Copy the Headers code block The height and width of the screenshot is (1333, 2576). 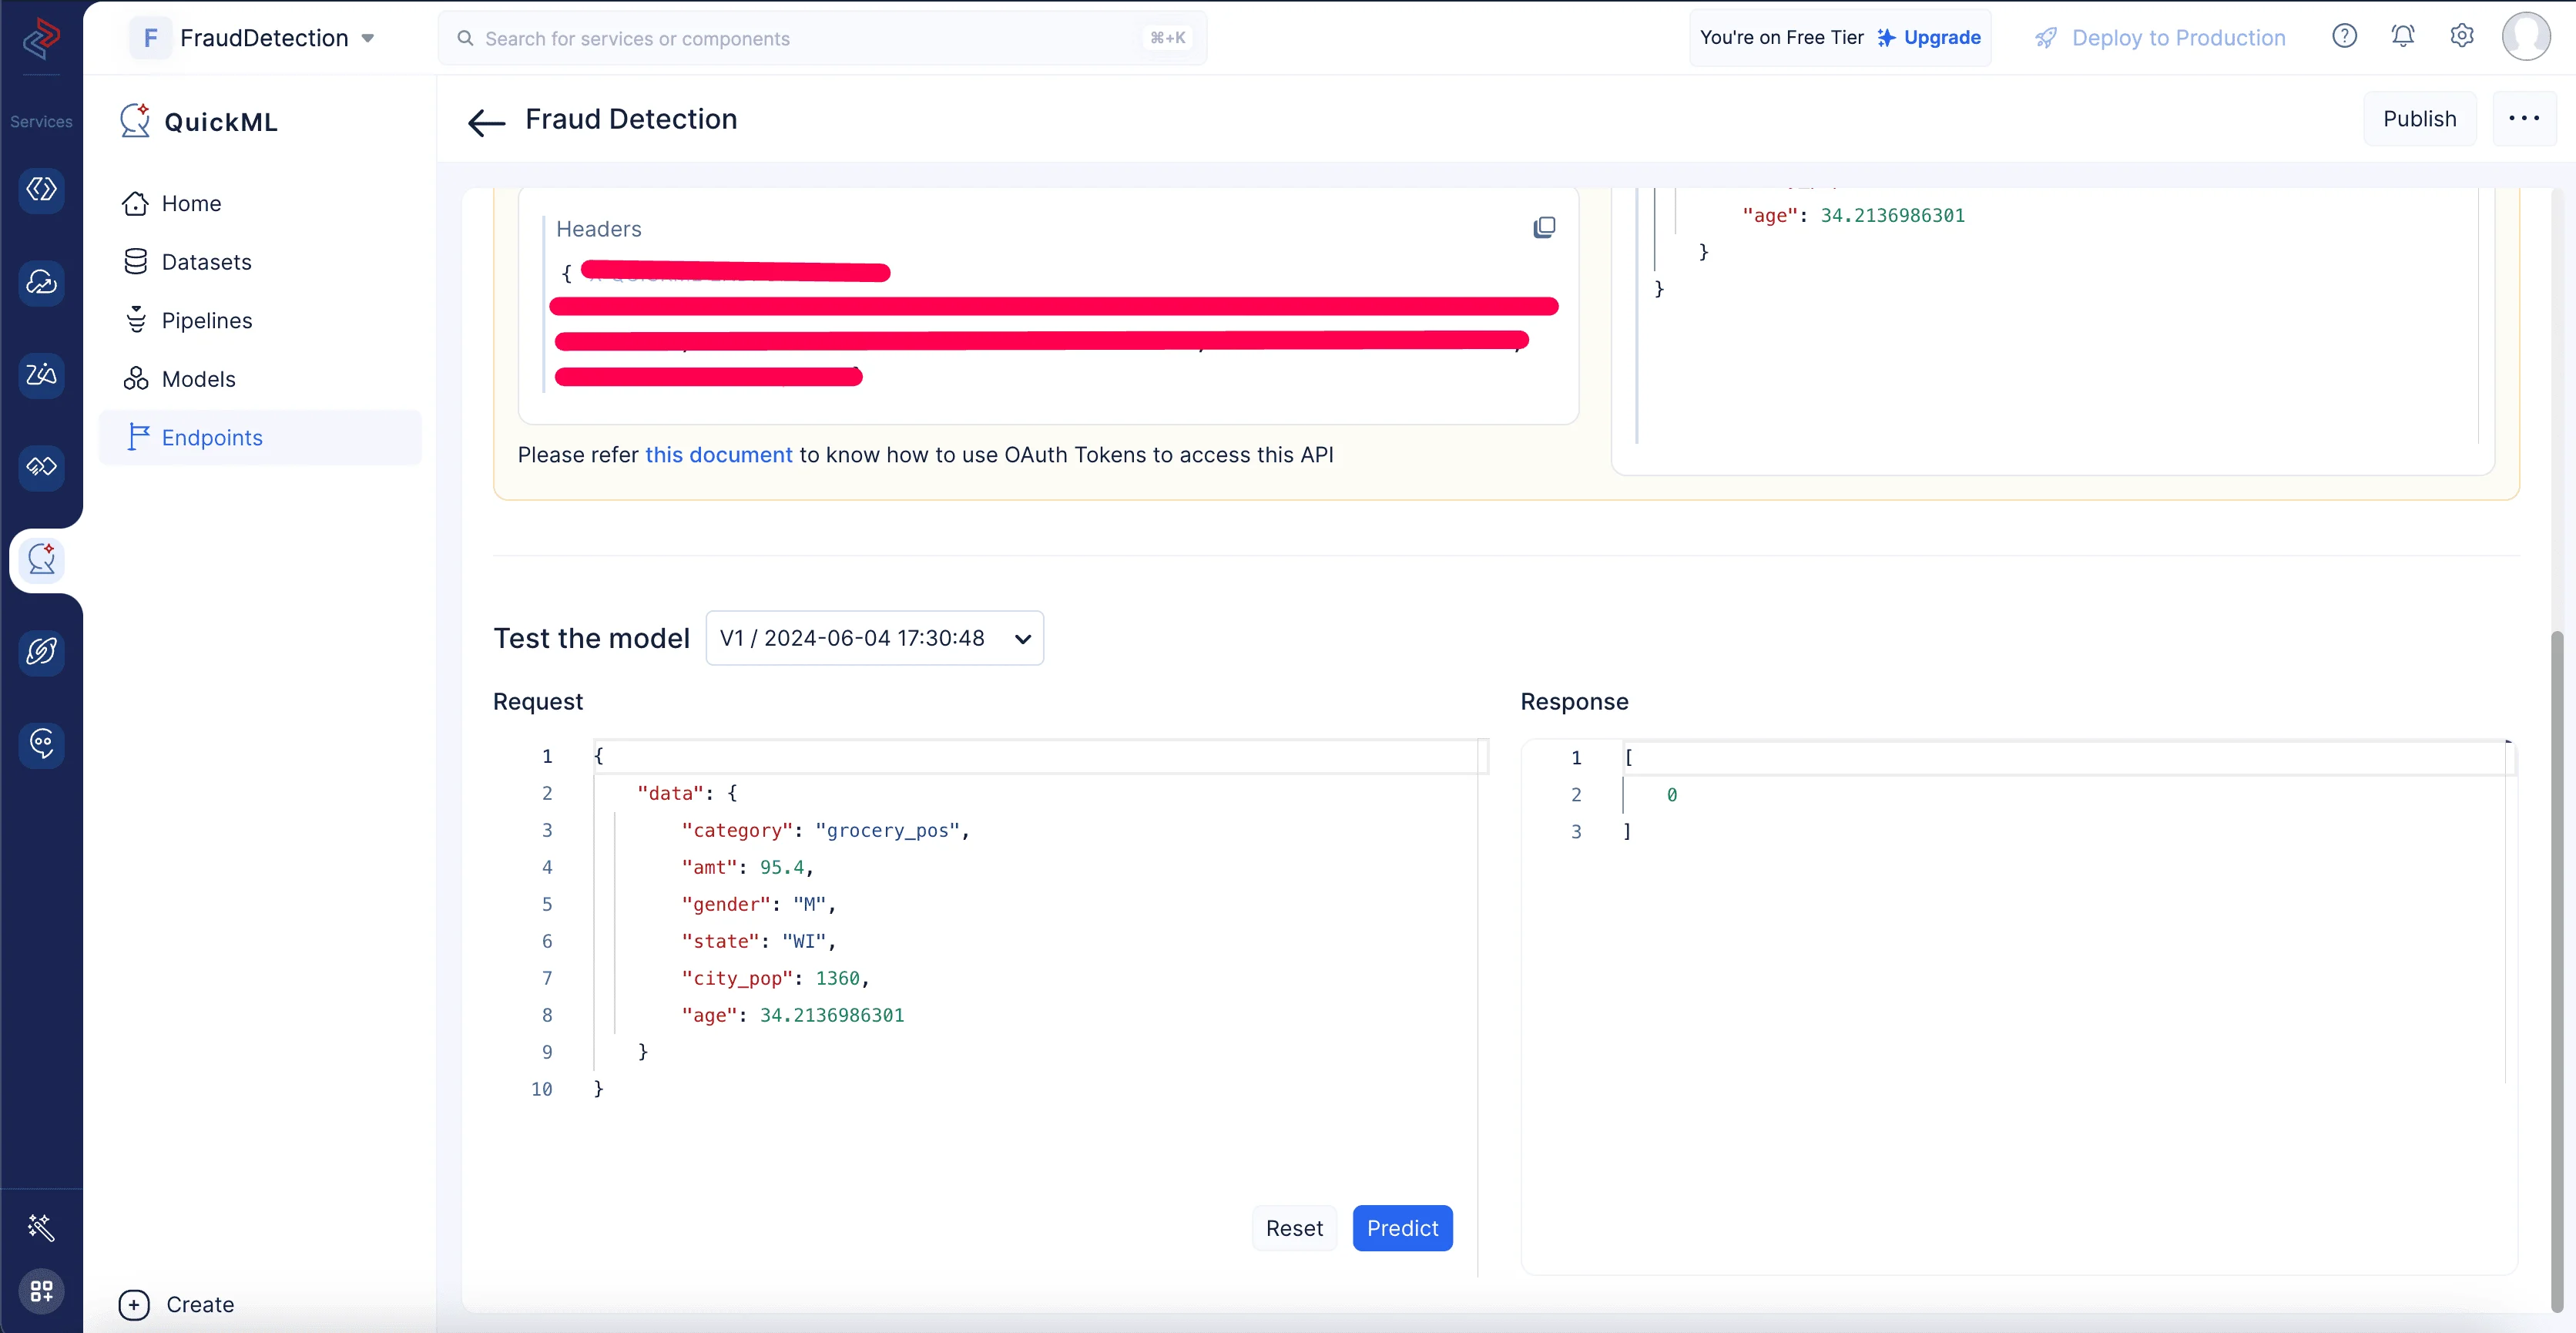(x=1544, y=228)
